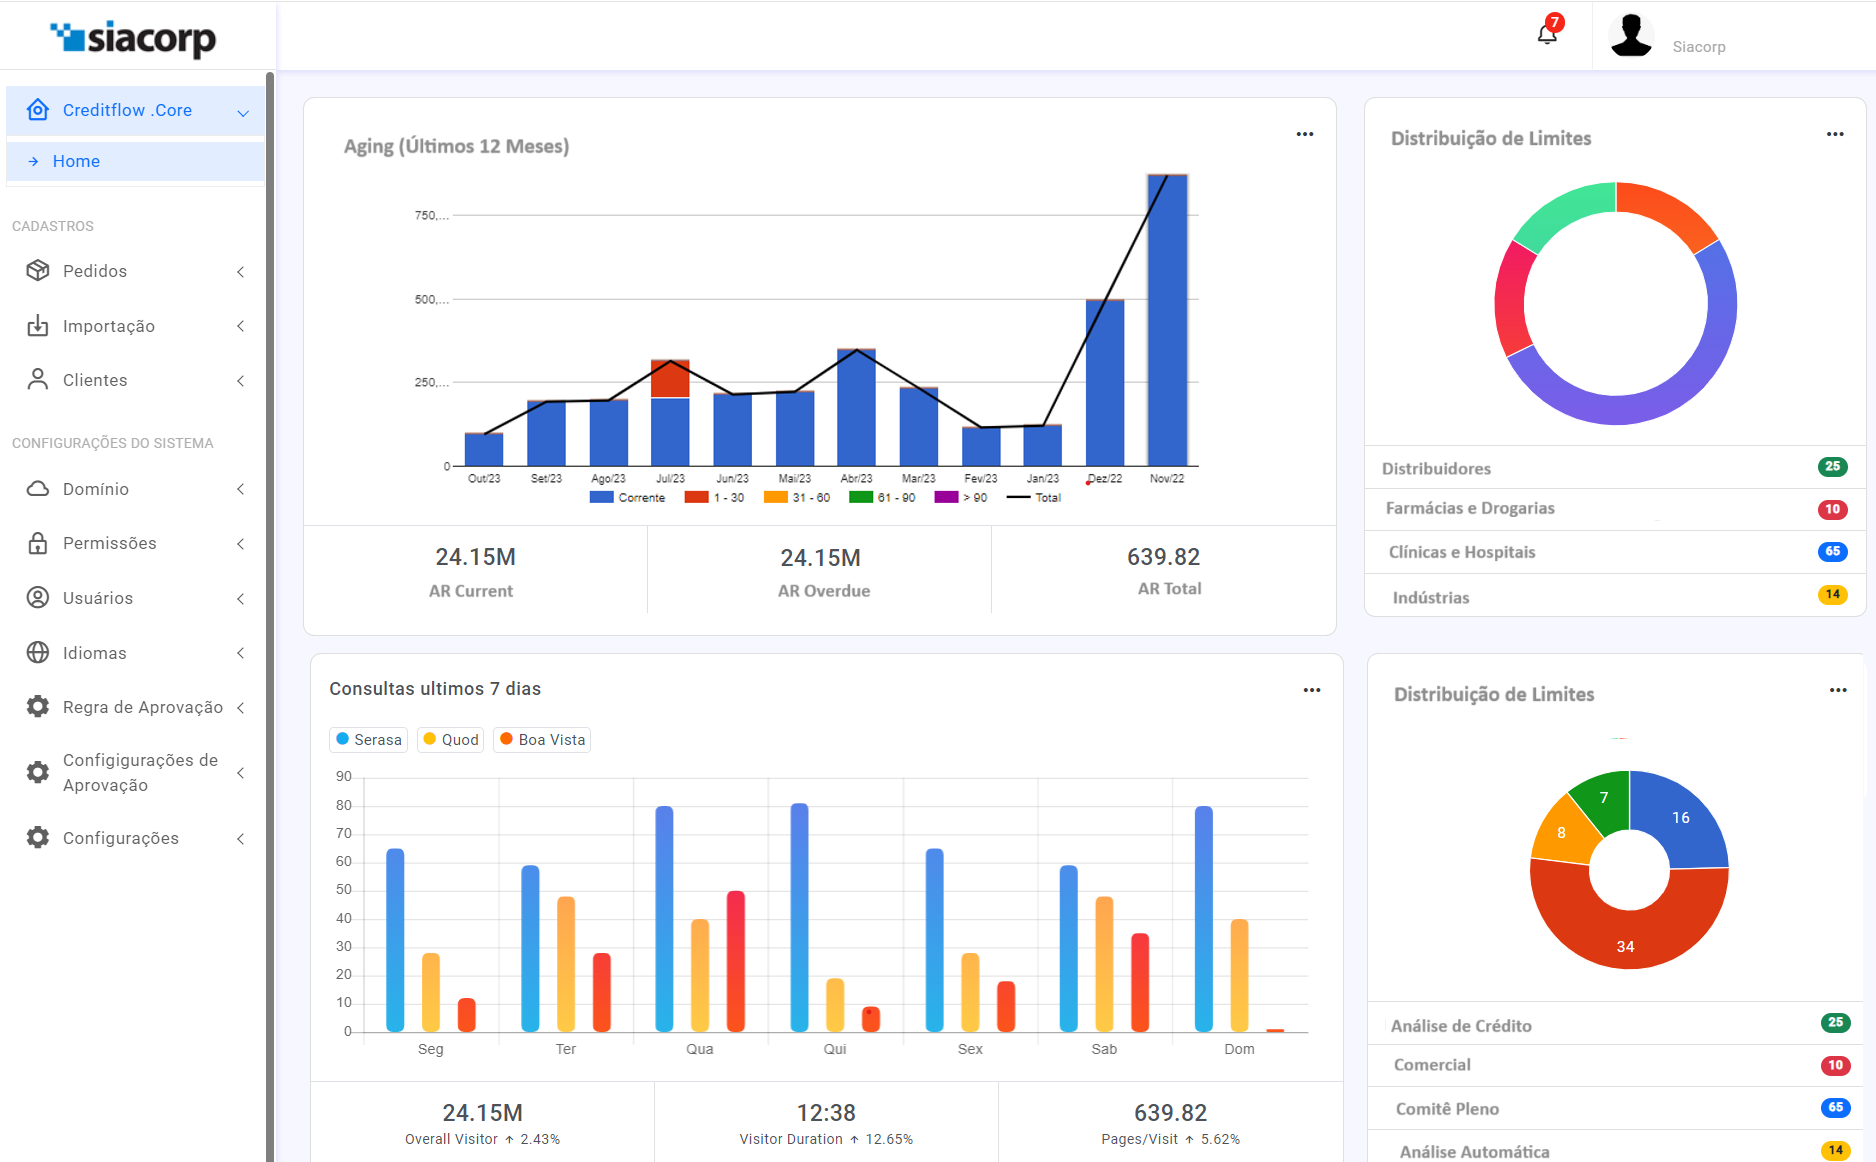This screenshot has width=1876, height=1162.
Task: Expand the Permissões submenu chevron
Action: [240, 544]
